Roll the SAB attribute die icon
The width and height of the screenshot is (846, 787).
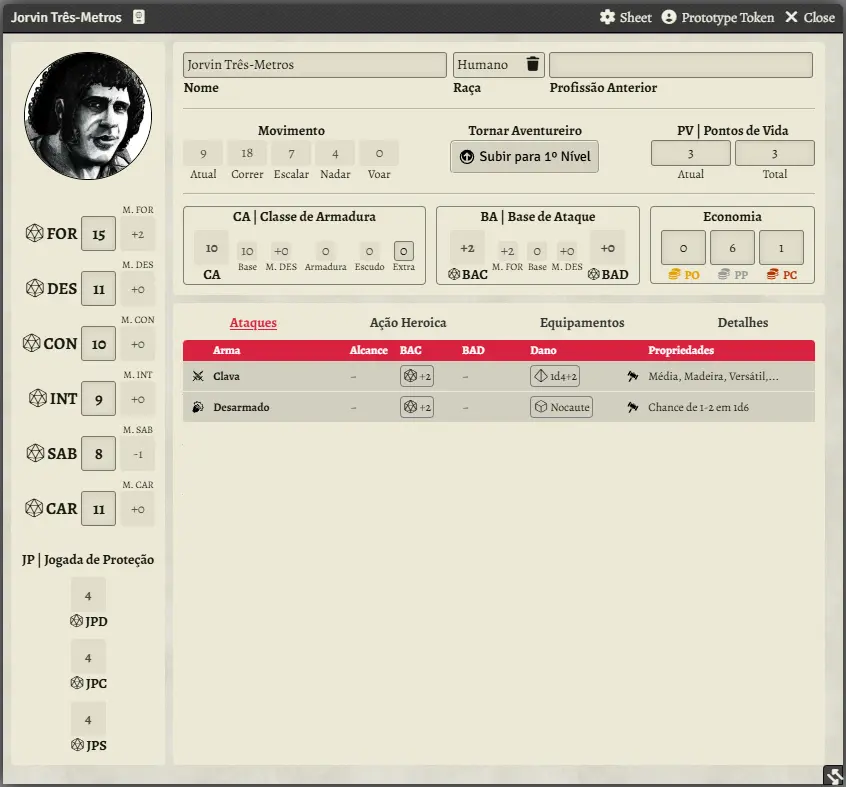coord(35,453)
